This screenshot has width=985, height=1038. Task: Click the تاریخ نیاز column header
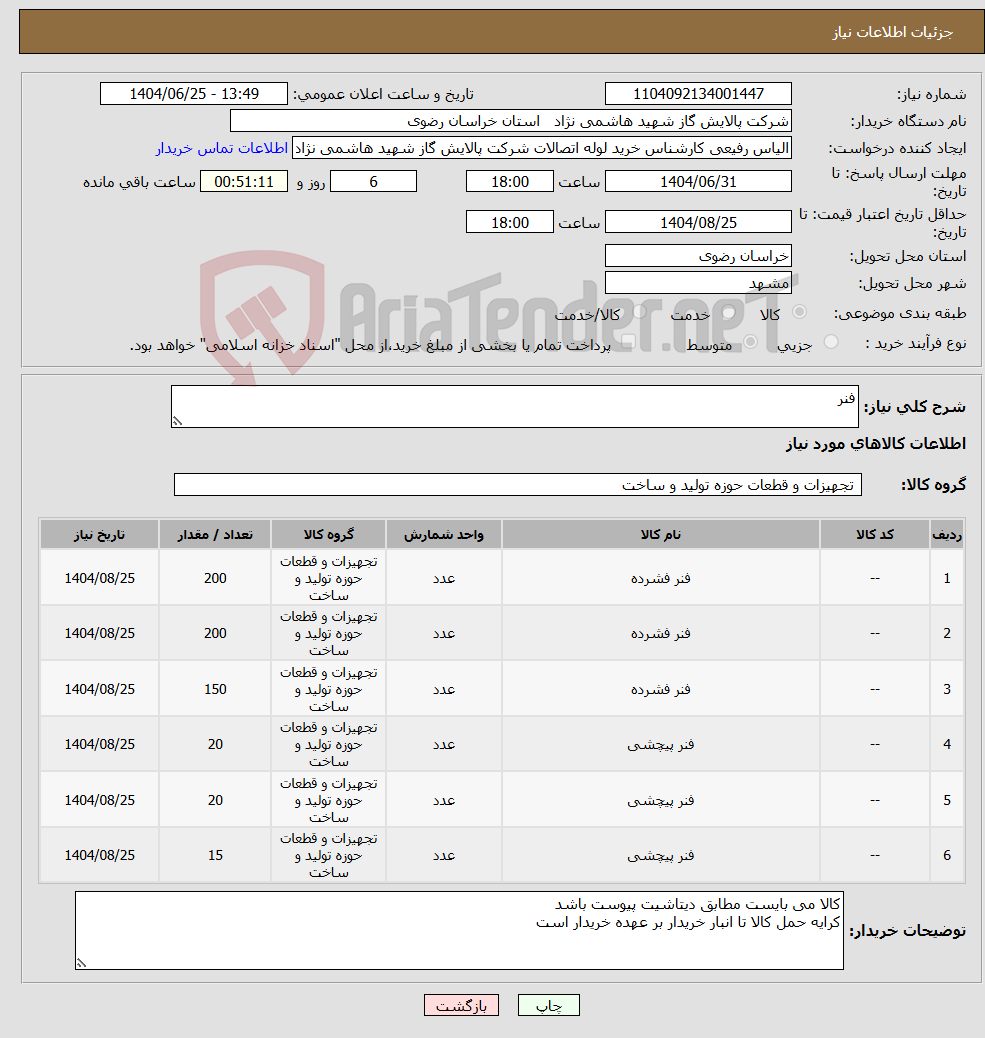tap(99, 534)
